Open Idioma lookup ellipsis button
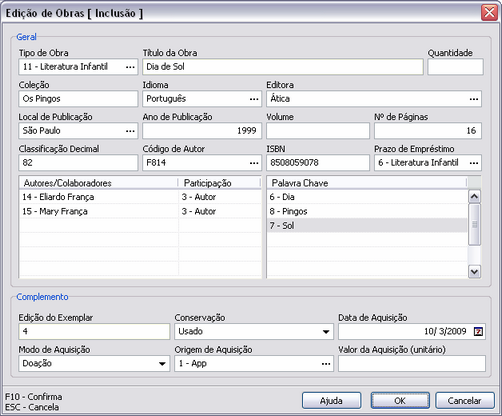 [x=254, y=99]
